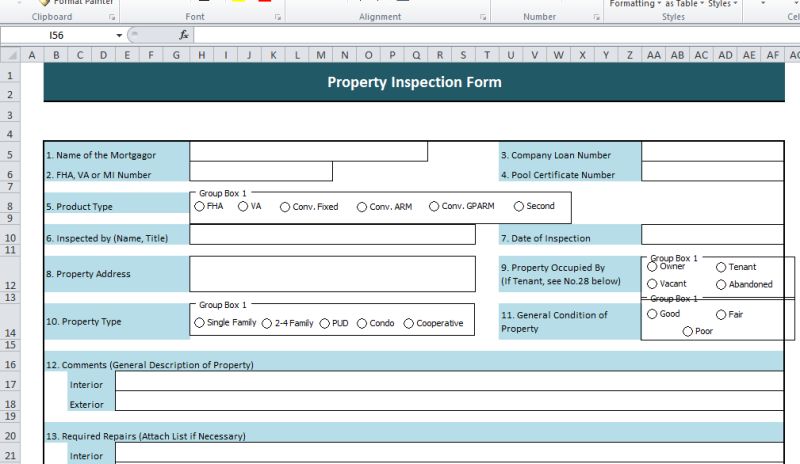Mark property occupied by Tenant

tap(721, 267)
